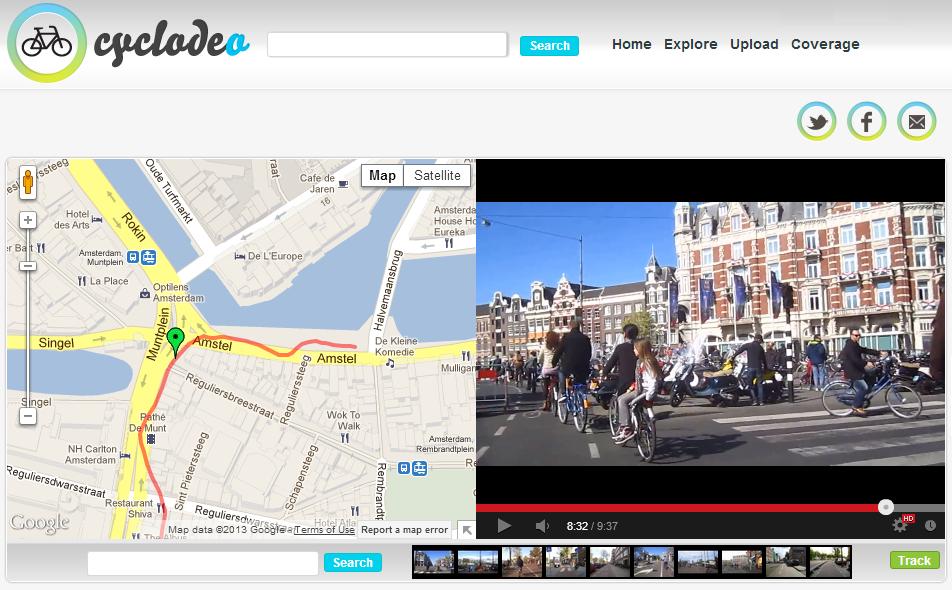Open video quality settings gear
Image resolution: width=952 pixels, height=590 pixels.
[x=900, y=525]
